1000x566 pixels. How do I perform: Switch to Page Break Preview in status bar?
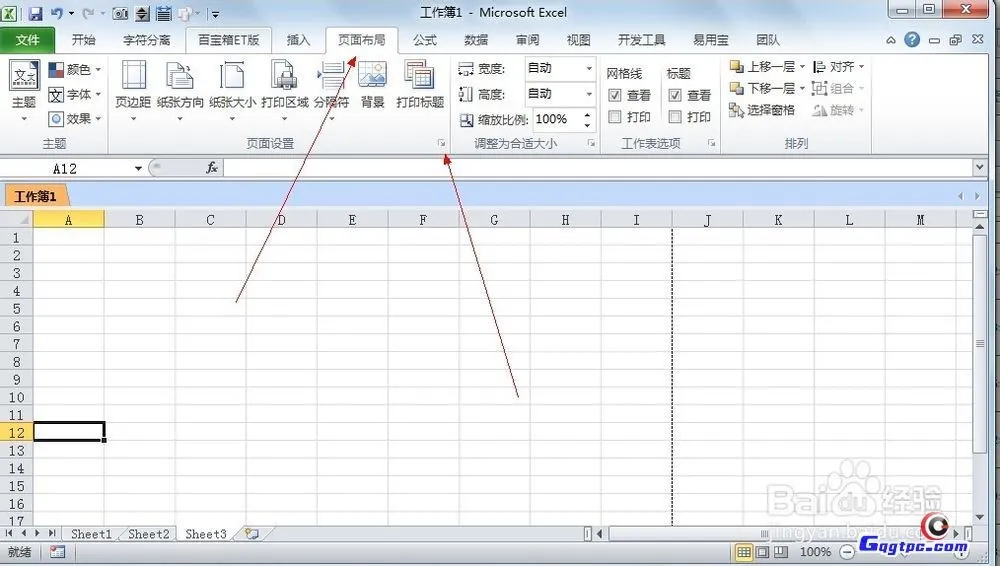[x=781, y=552]
